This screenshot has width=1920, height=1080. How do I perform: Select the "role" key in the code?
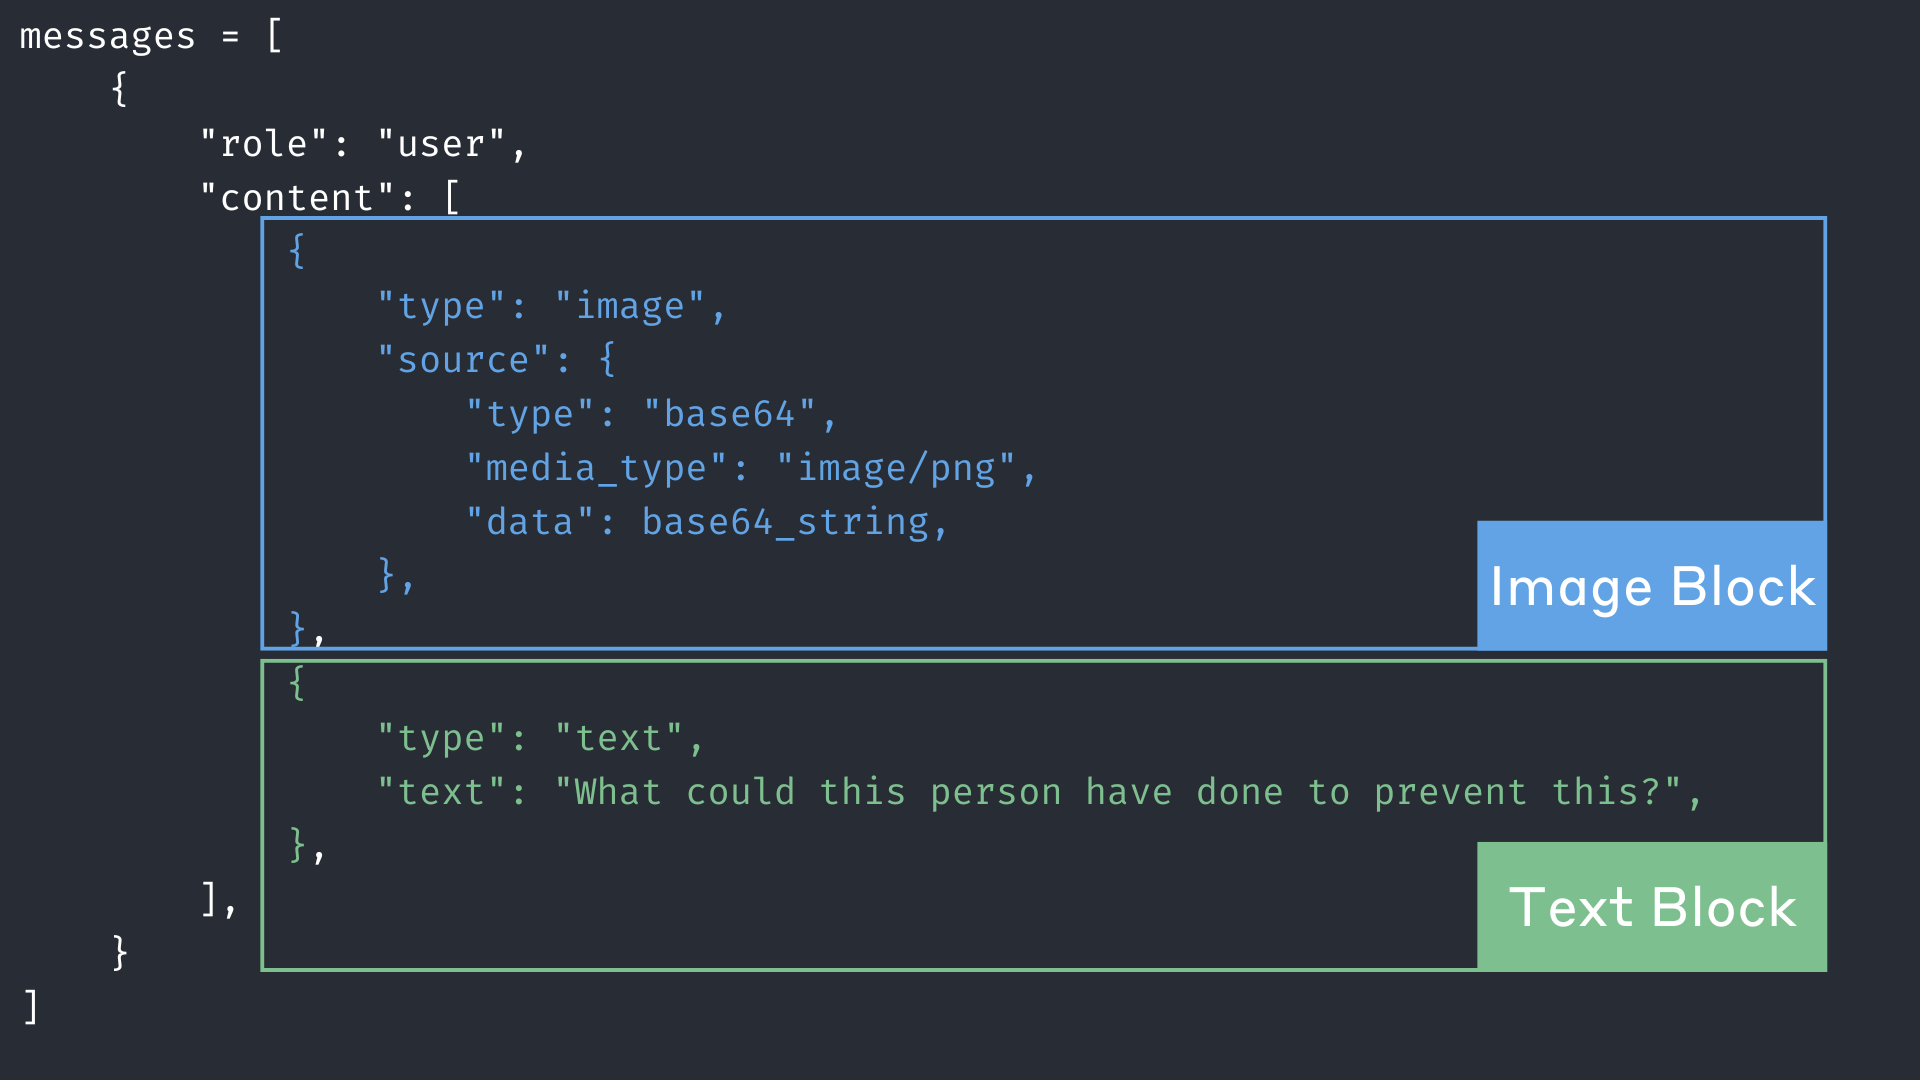(264, 145)
